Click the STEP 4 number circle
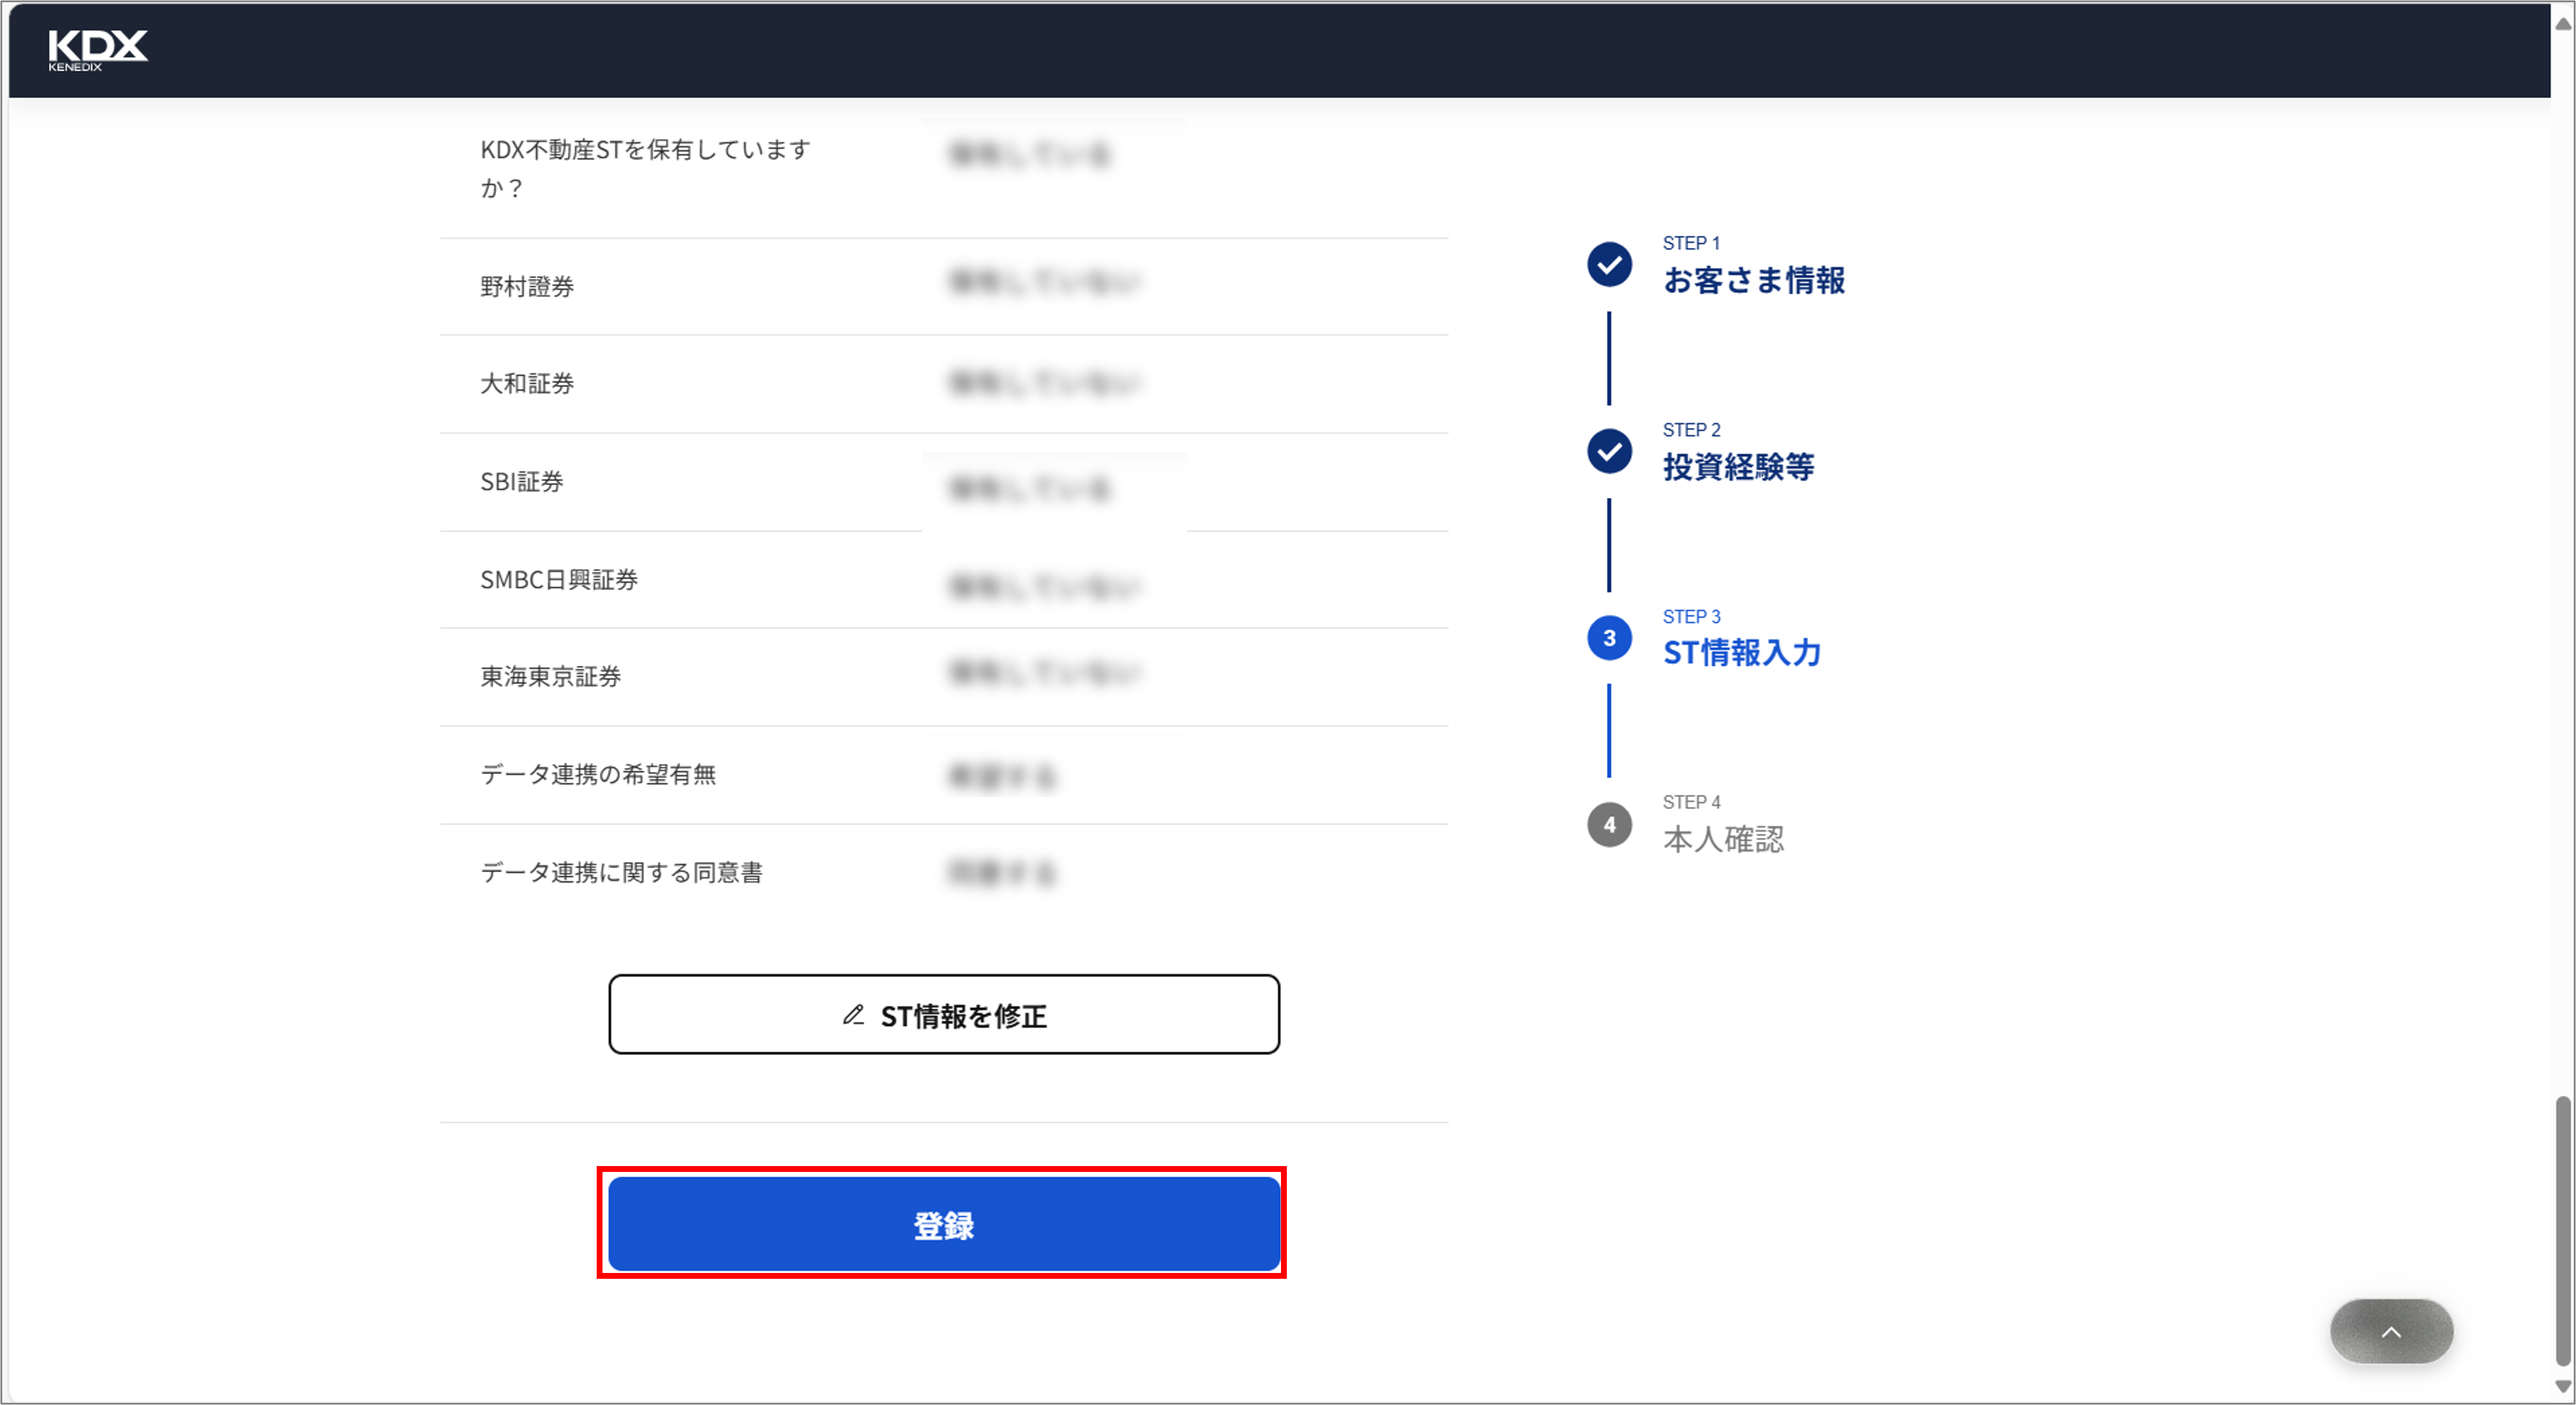 1609,825
